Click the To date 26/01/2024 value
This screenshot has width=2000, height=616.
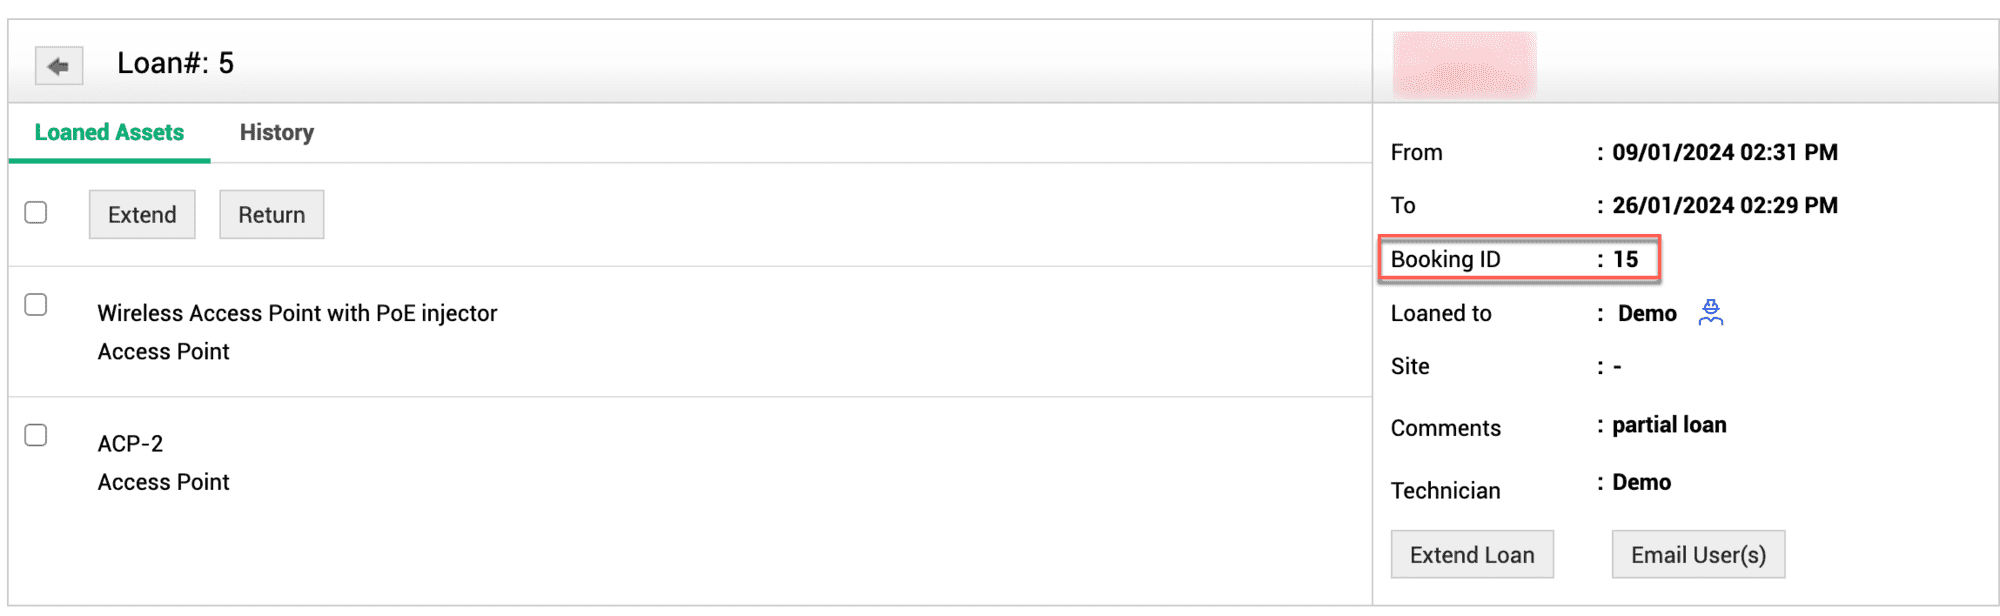(x=1724, y=205)
